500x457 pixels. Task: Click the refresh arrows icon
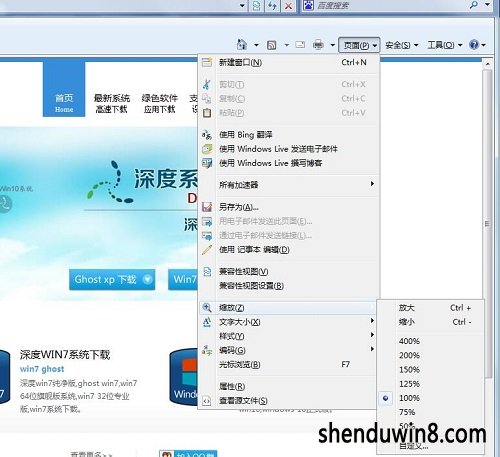(x=272, y=6)
